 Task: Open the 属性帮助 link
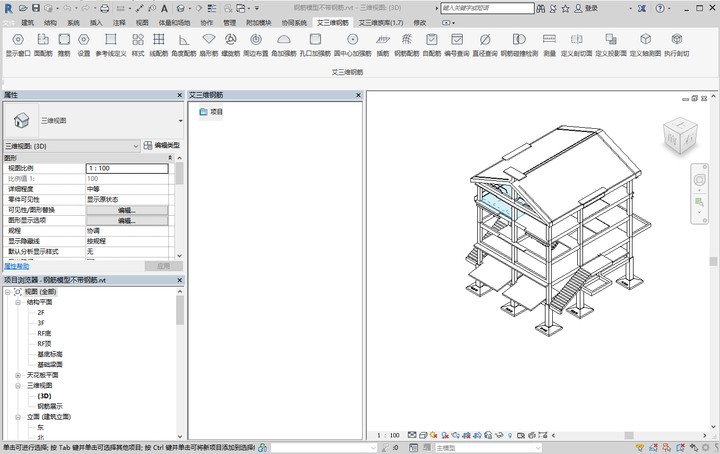pyautogui.click(x=17, y=266)
